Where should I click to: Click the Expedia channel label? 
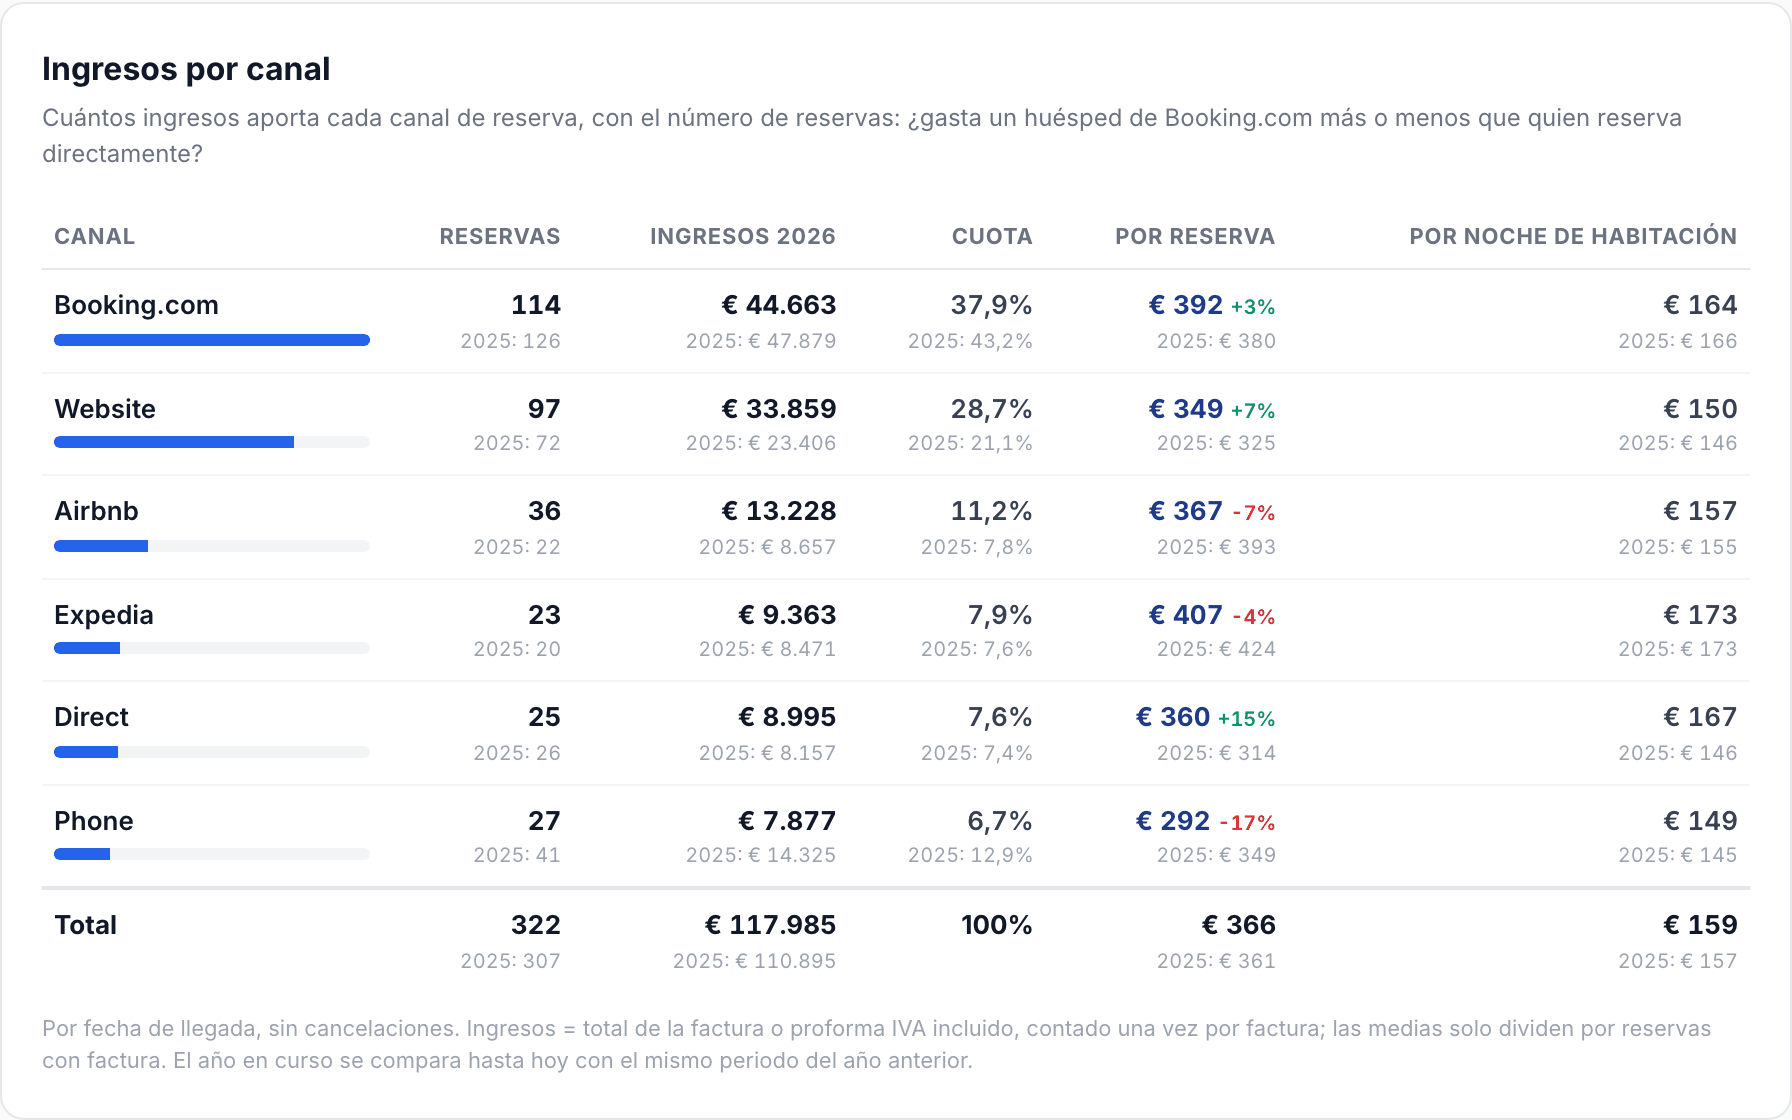point(104,615)
